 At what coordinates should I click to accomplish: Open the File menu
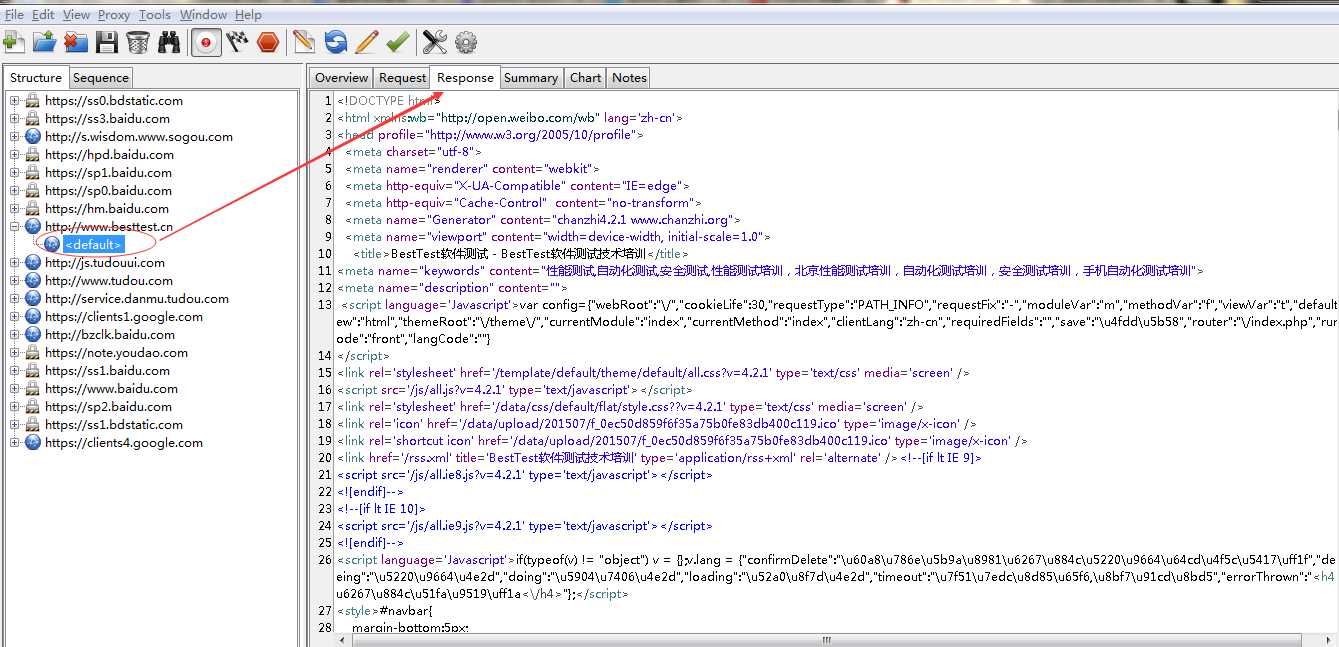click(14, 15)
